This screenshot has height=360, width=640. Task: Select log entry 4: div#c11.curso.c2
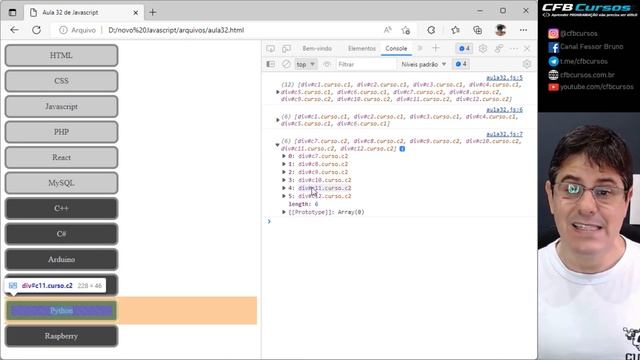pyautogui.click(x=324, y=188)
